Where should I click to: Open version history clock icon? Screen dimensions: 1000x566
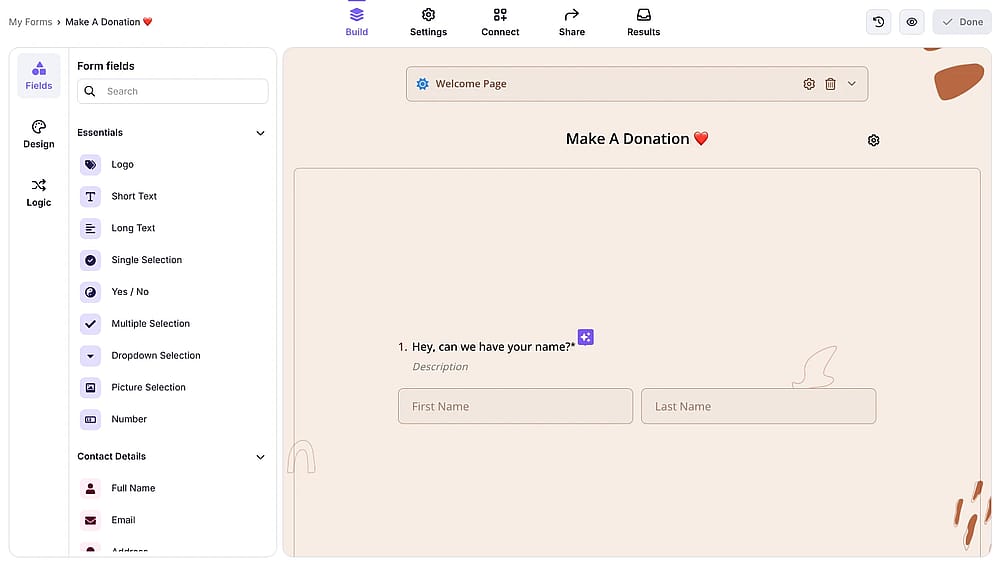coord(878,22)
